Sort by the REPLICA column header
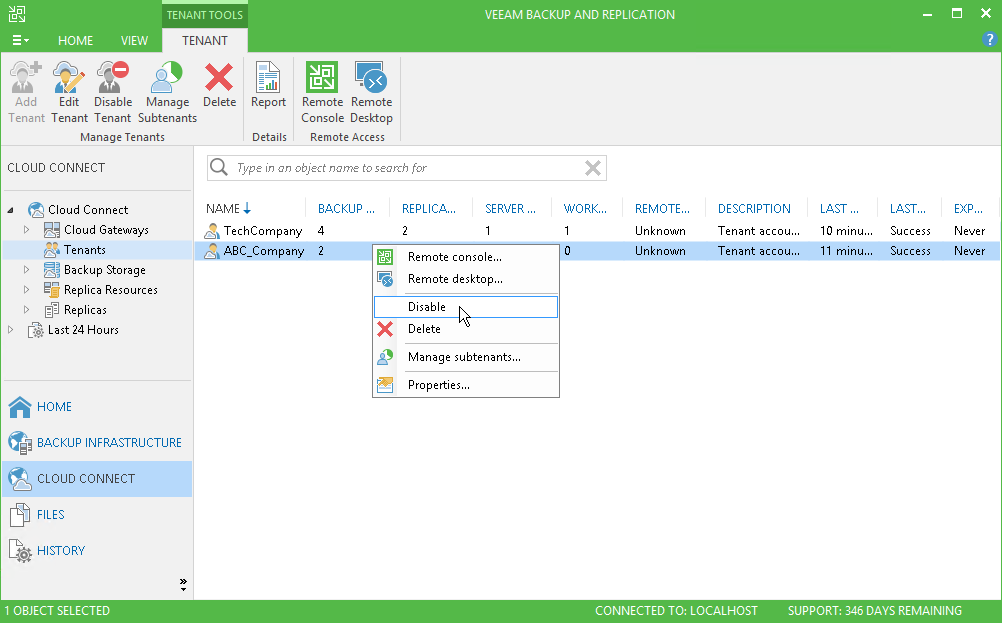Screen dimensions: 1002x623 pos(429,209)
